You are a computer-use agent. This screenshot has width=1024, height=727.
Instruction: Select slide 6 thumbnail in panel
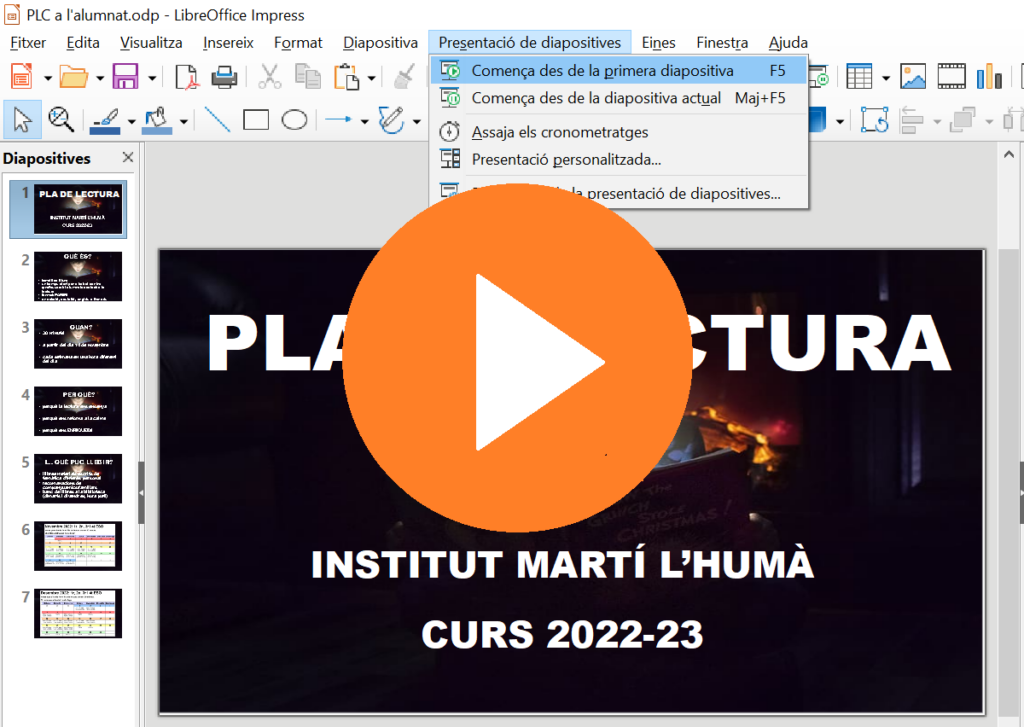(78, 545)
